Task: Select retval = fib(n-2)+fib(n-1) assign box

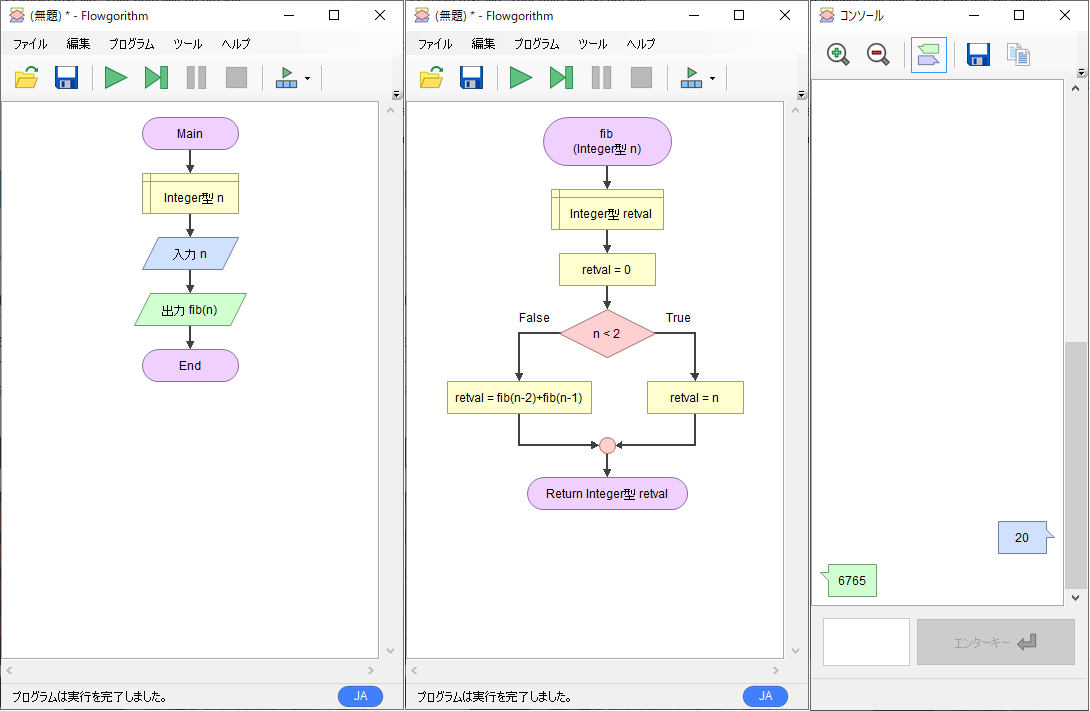Action: (x=519, y=398)
